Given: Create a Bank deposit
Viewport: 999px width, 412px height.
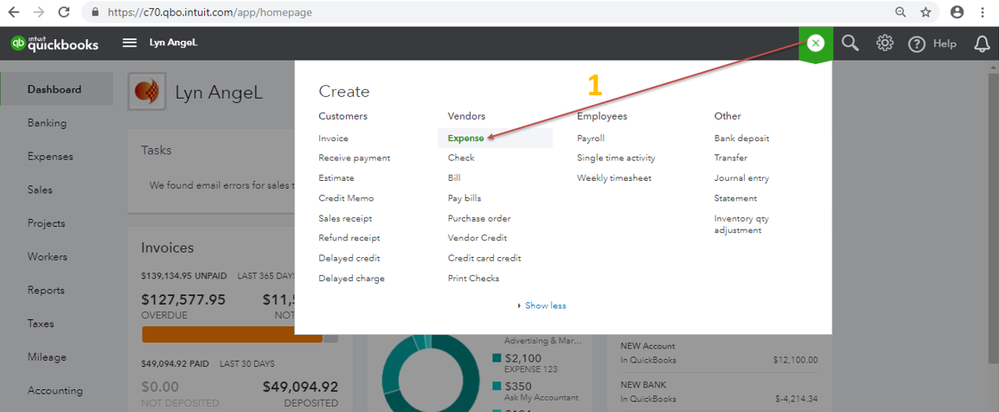Looking at the screenshot, I should click(742, 138).
